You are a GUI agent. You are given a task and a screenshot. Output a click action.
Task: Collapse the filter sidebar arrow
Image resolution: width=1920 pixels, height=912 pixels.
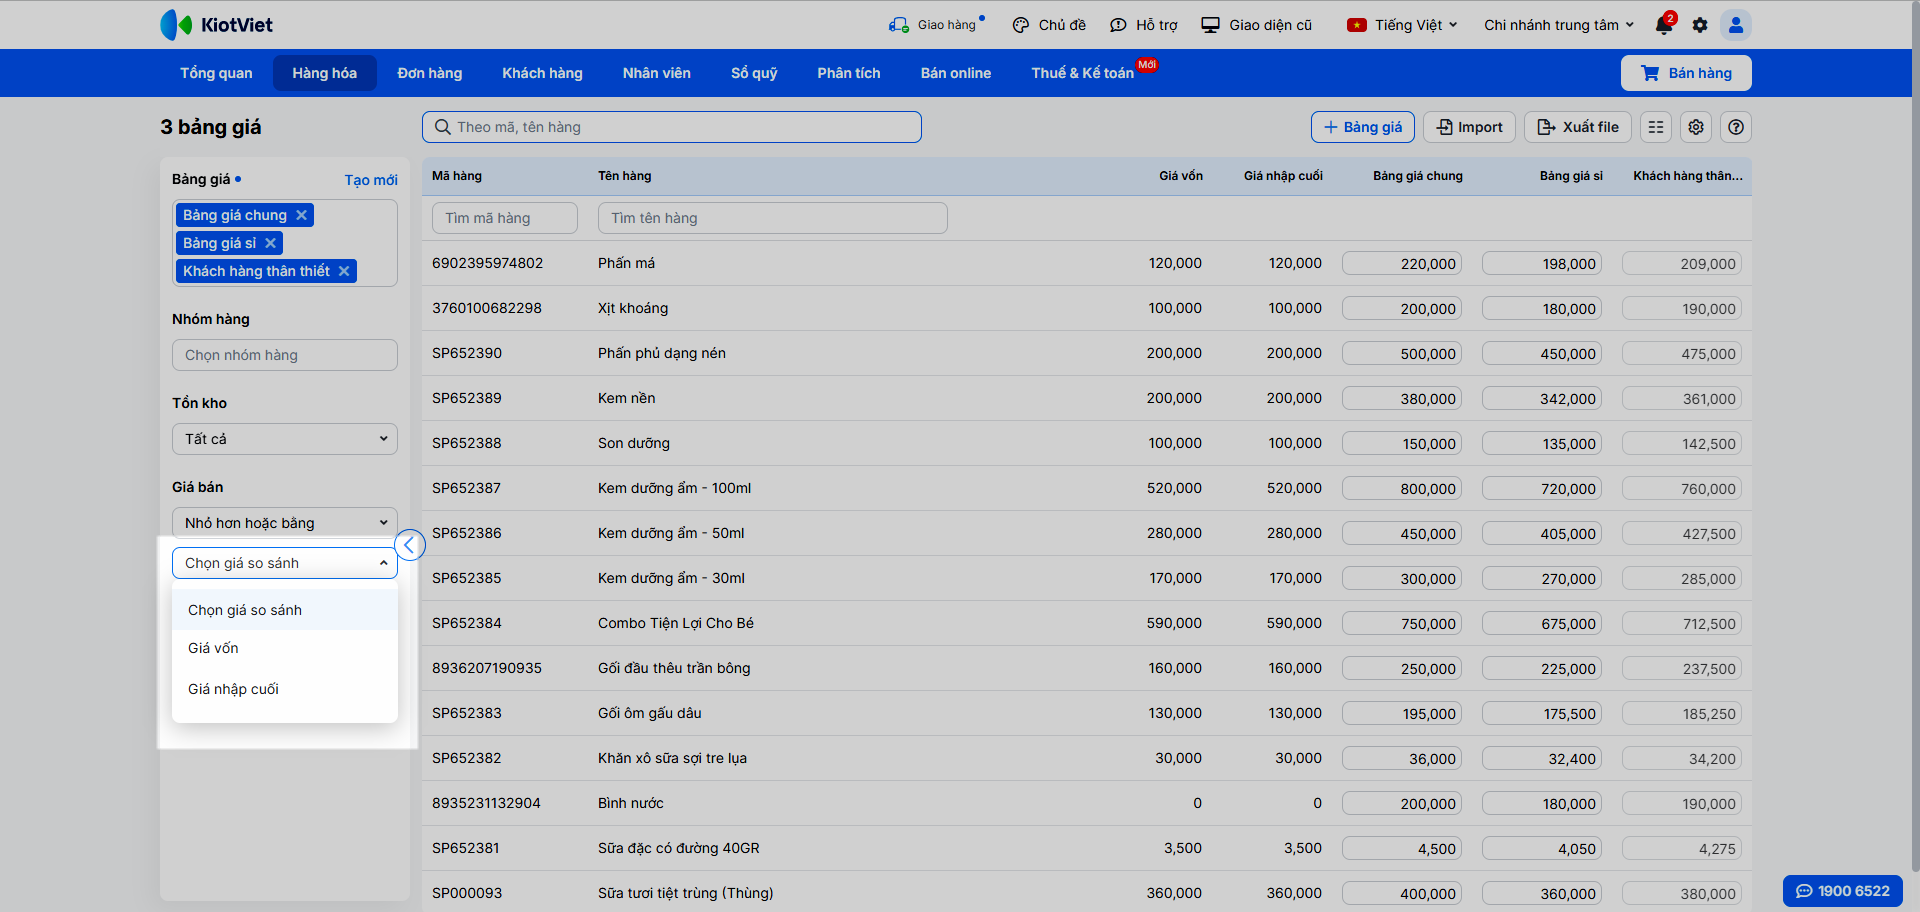[410, 545]
